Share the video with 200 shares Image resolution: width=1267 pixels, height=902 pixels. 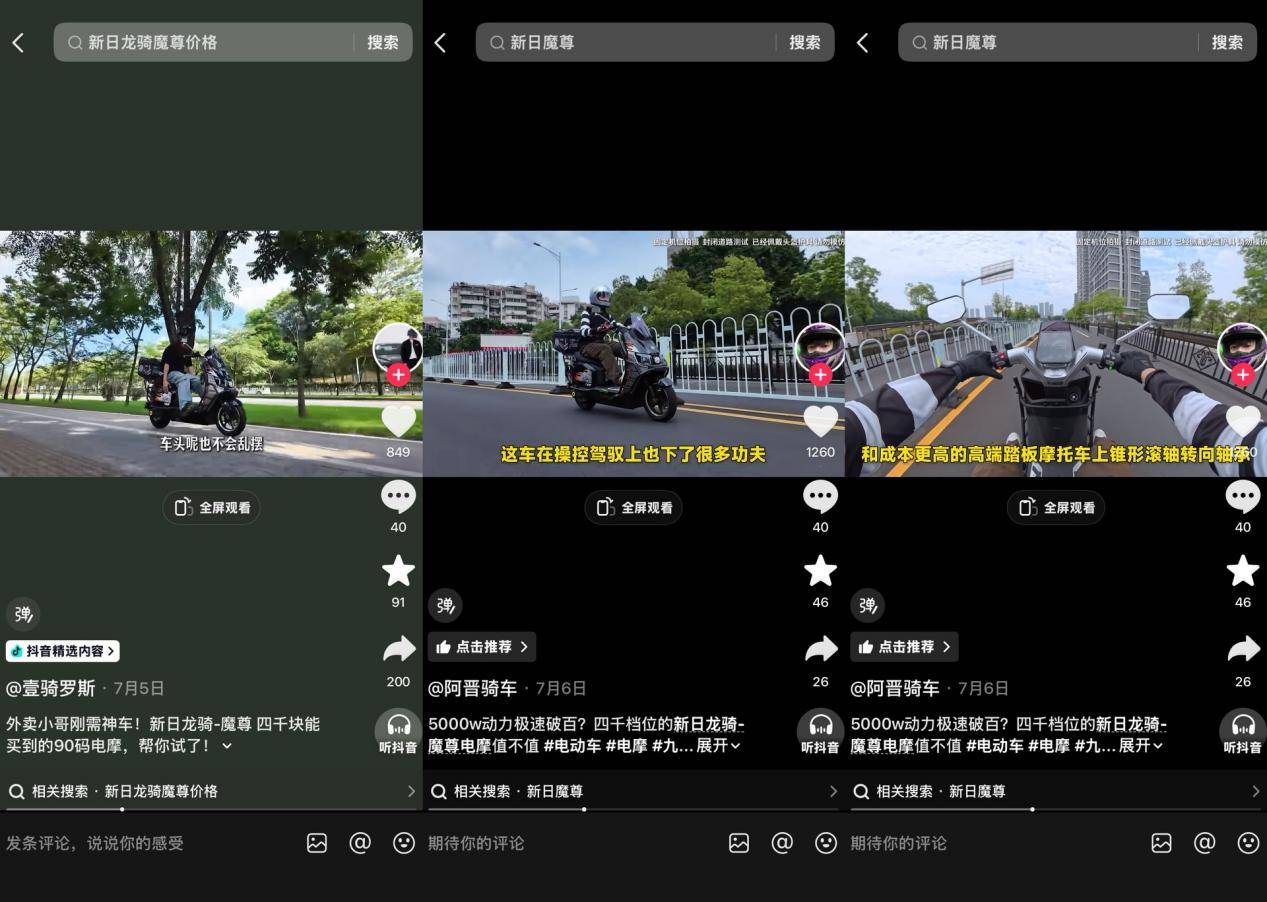pyautogui.click(x=398, y=650)
